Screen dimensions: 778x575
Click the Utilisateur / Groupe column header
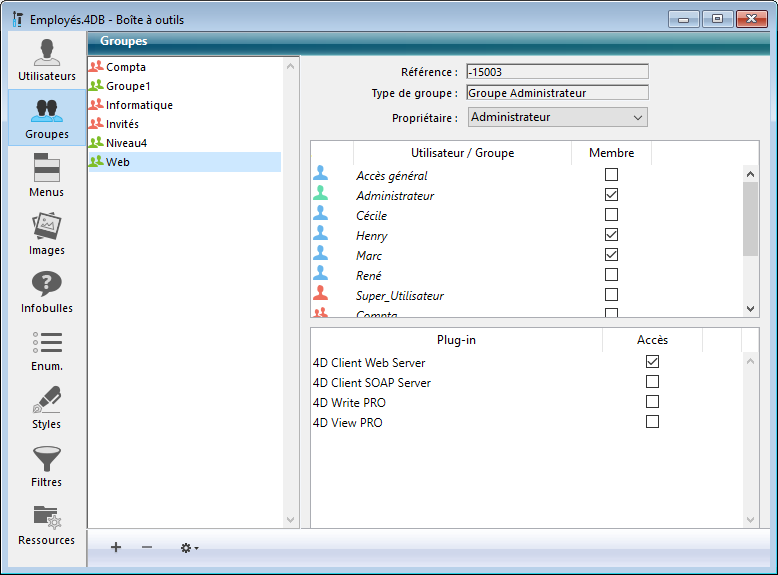click(462, 152)
